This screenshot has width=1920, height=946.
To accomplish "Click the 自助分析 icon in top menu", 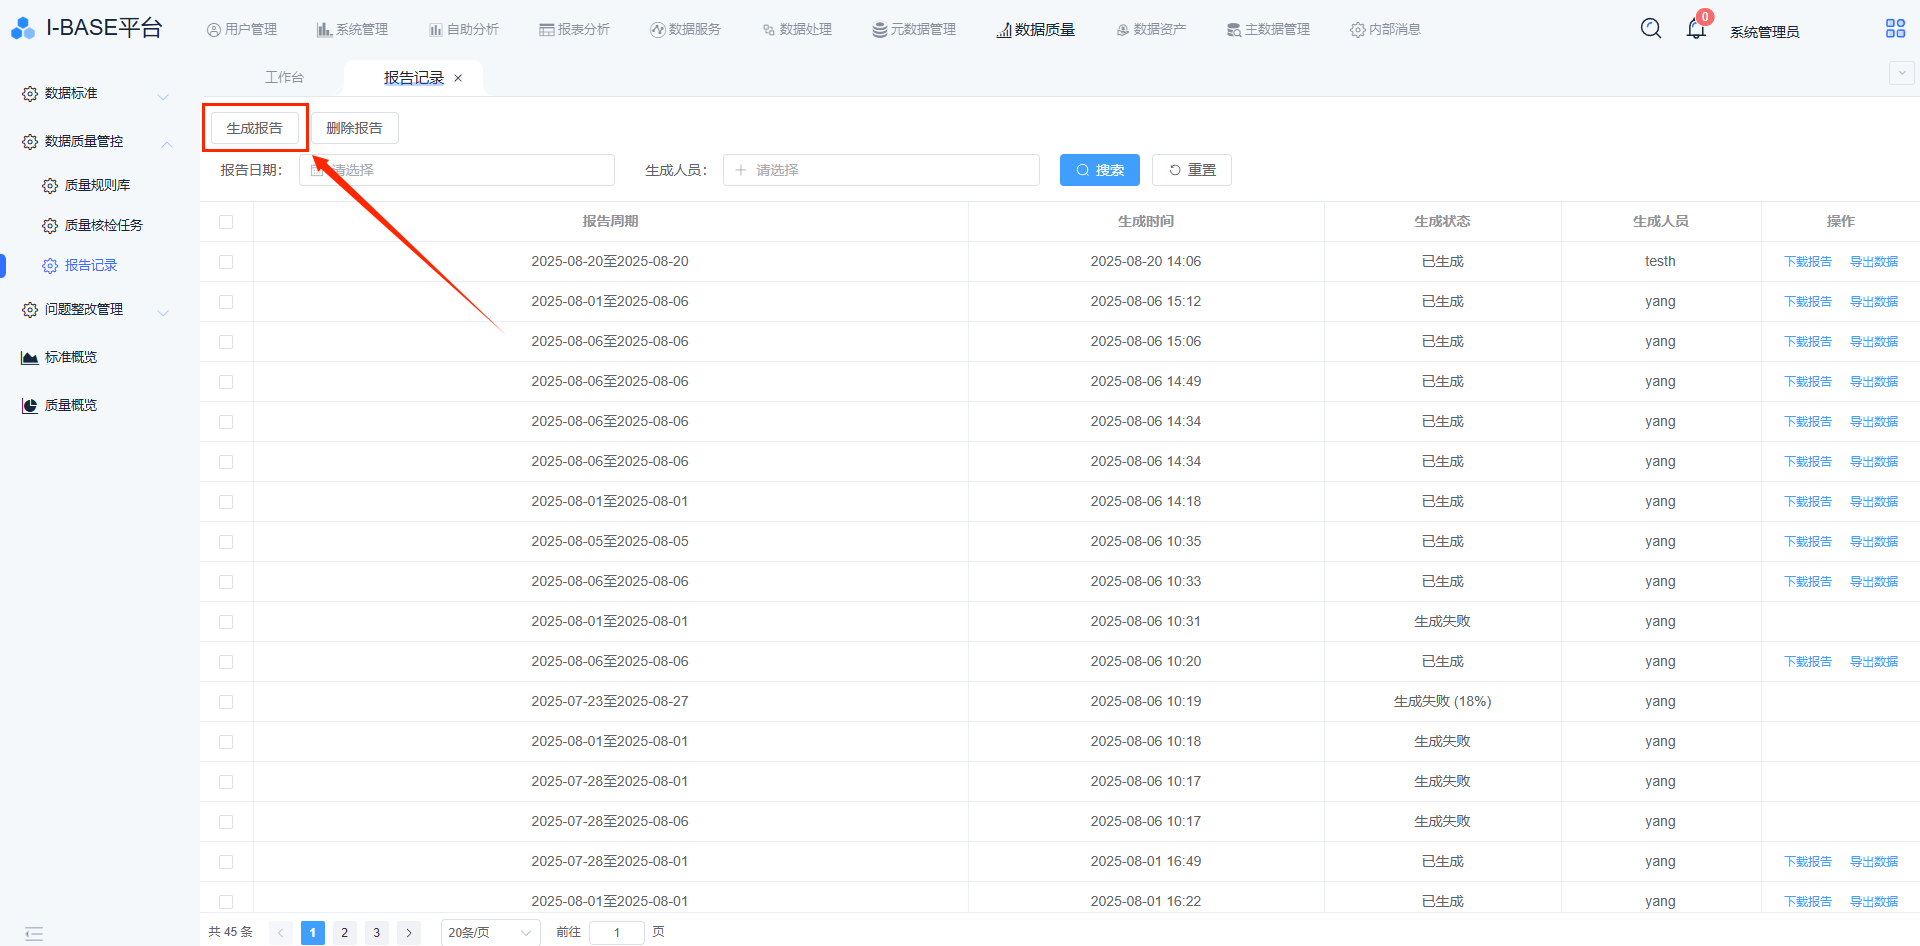I will coord(436,30).
